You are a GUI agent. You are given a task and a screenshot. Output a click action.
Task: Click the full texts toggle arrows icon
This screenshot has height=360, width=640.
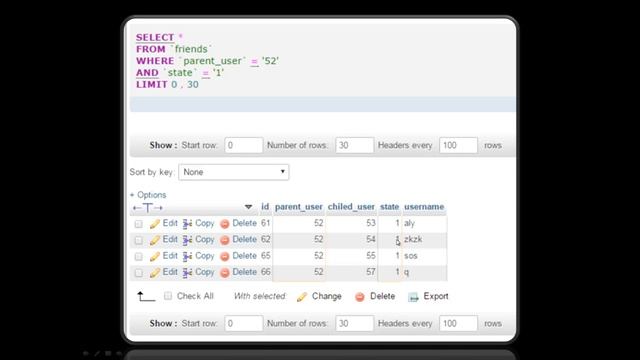coord(148,208)
